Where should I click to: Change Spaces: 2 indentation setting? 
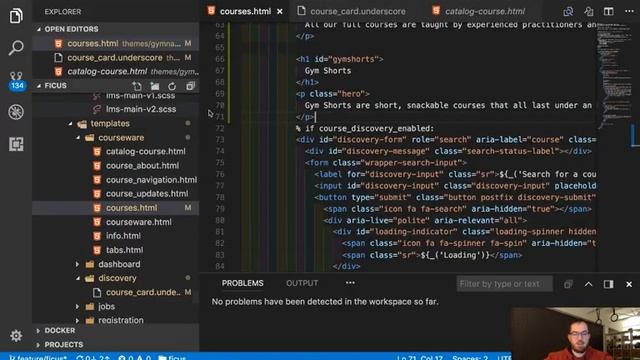tap(470, 357)
